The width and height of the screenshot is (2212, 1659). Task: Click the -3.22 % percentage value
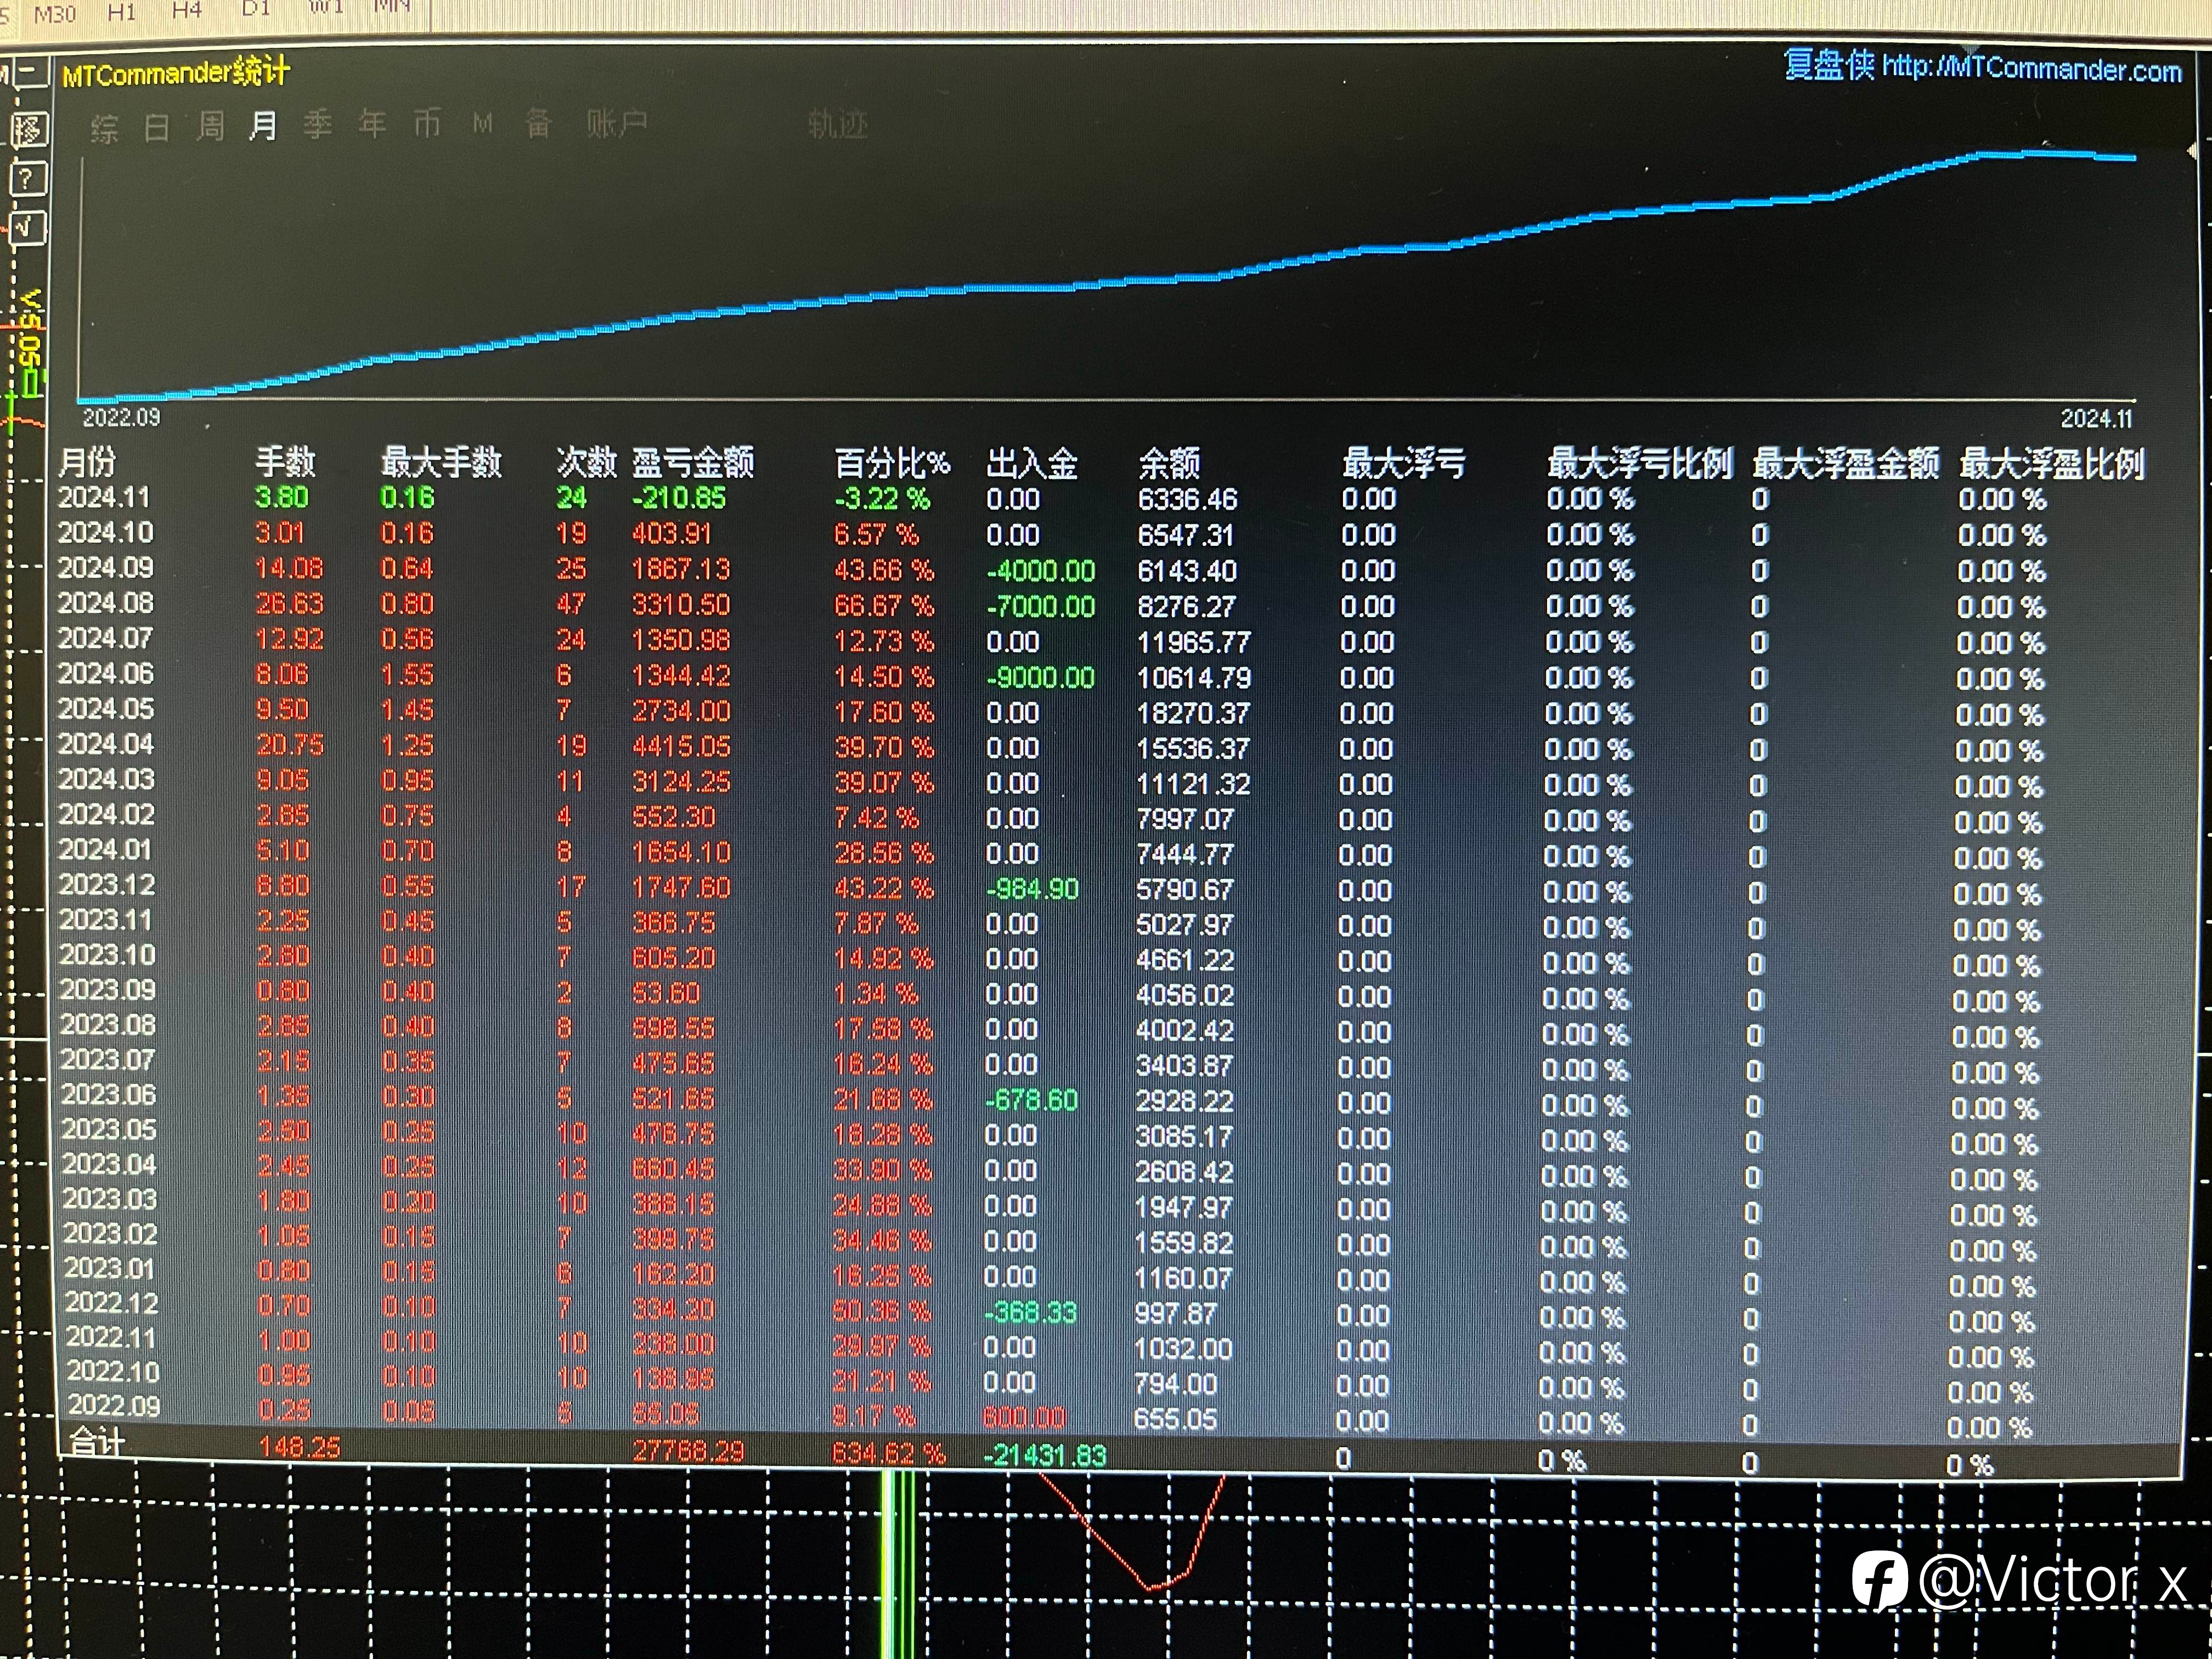883,499
